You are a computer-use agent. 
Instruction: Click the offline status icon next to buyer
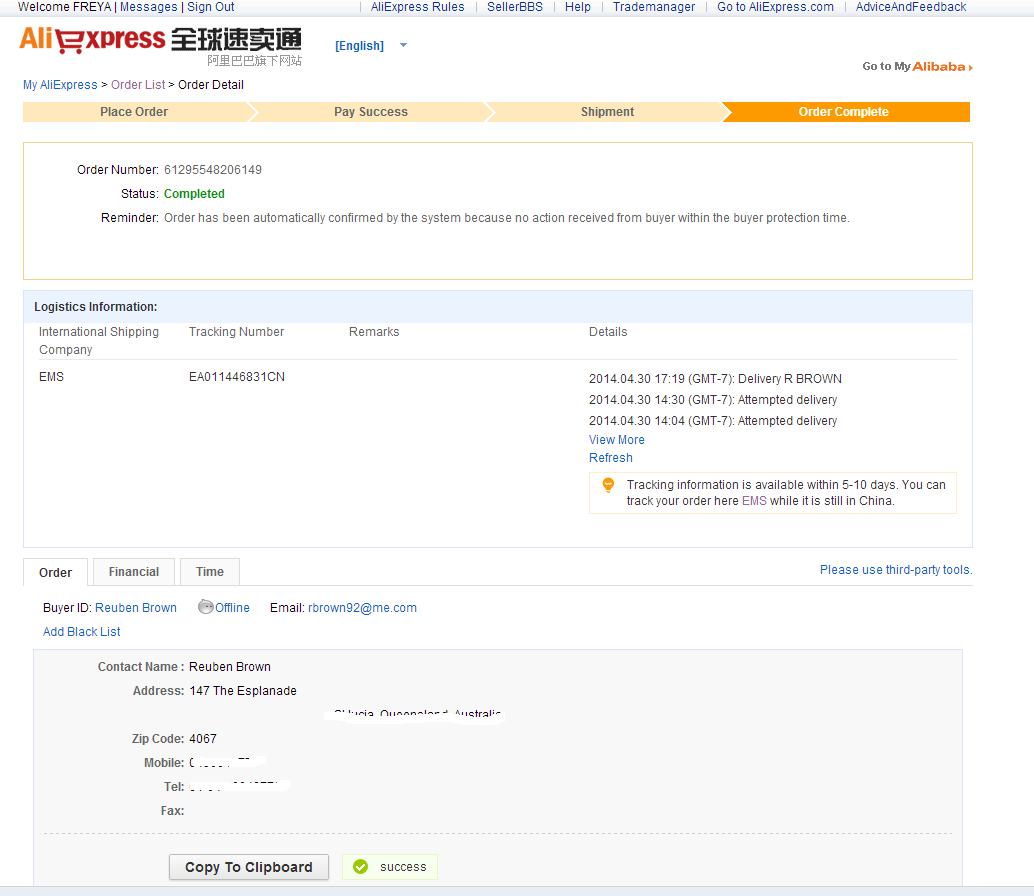click(x=206, y=607)
